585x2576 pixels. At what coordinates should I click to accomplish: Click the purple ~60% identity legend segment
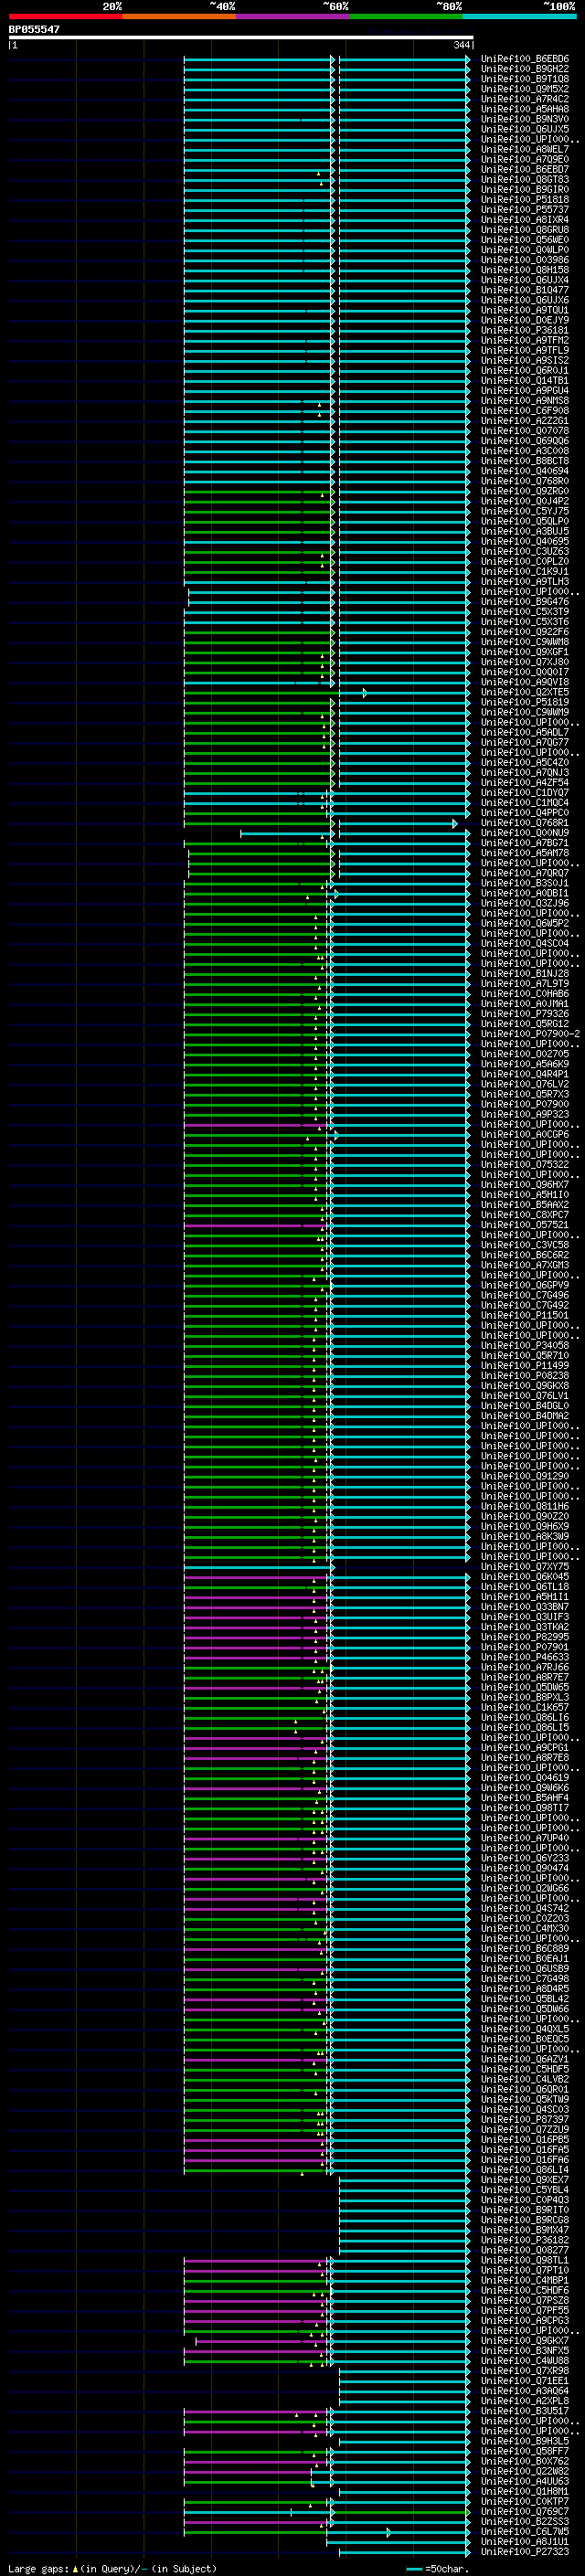tap(293, 16)
